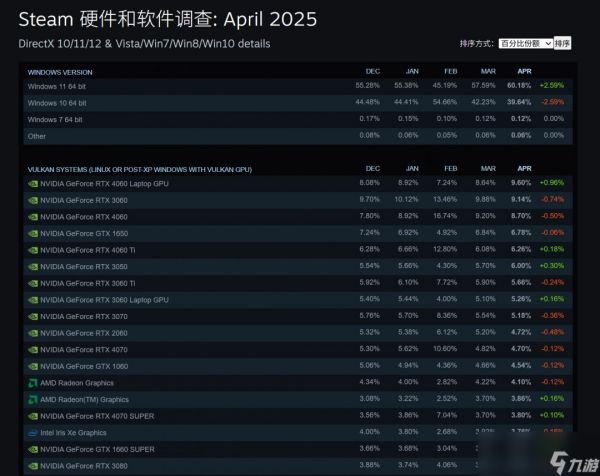The image size is (600, 476).
Task: Click the AMD Radeon(TM) Graphics name
Action: 85,400
